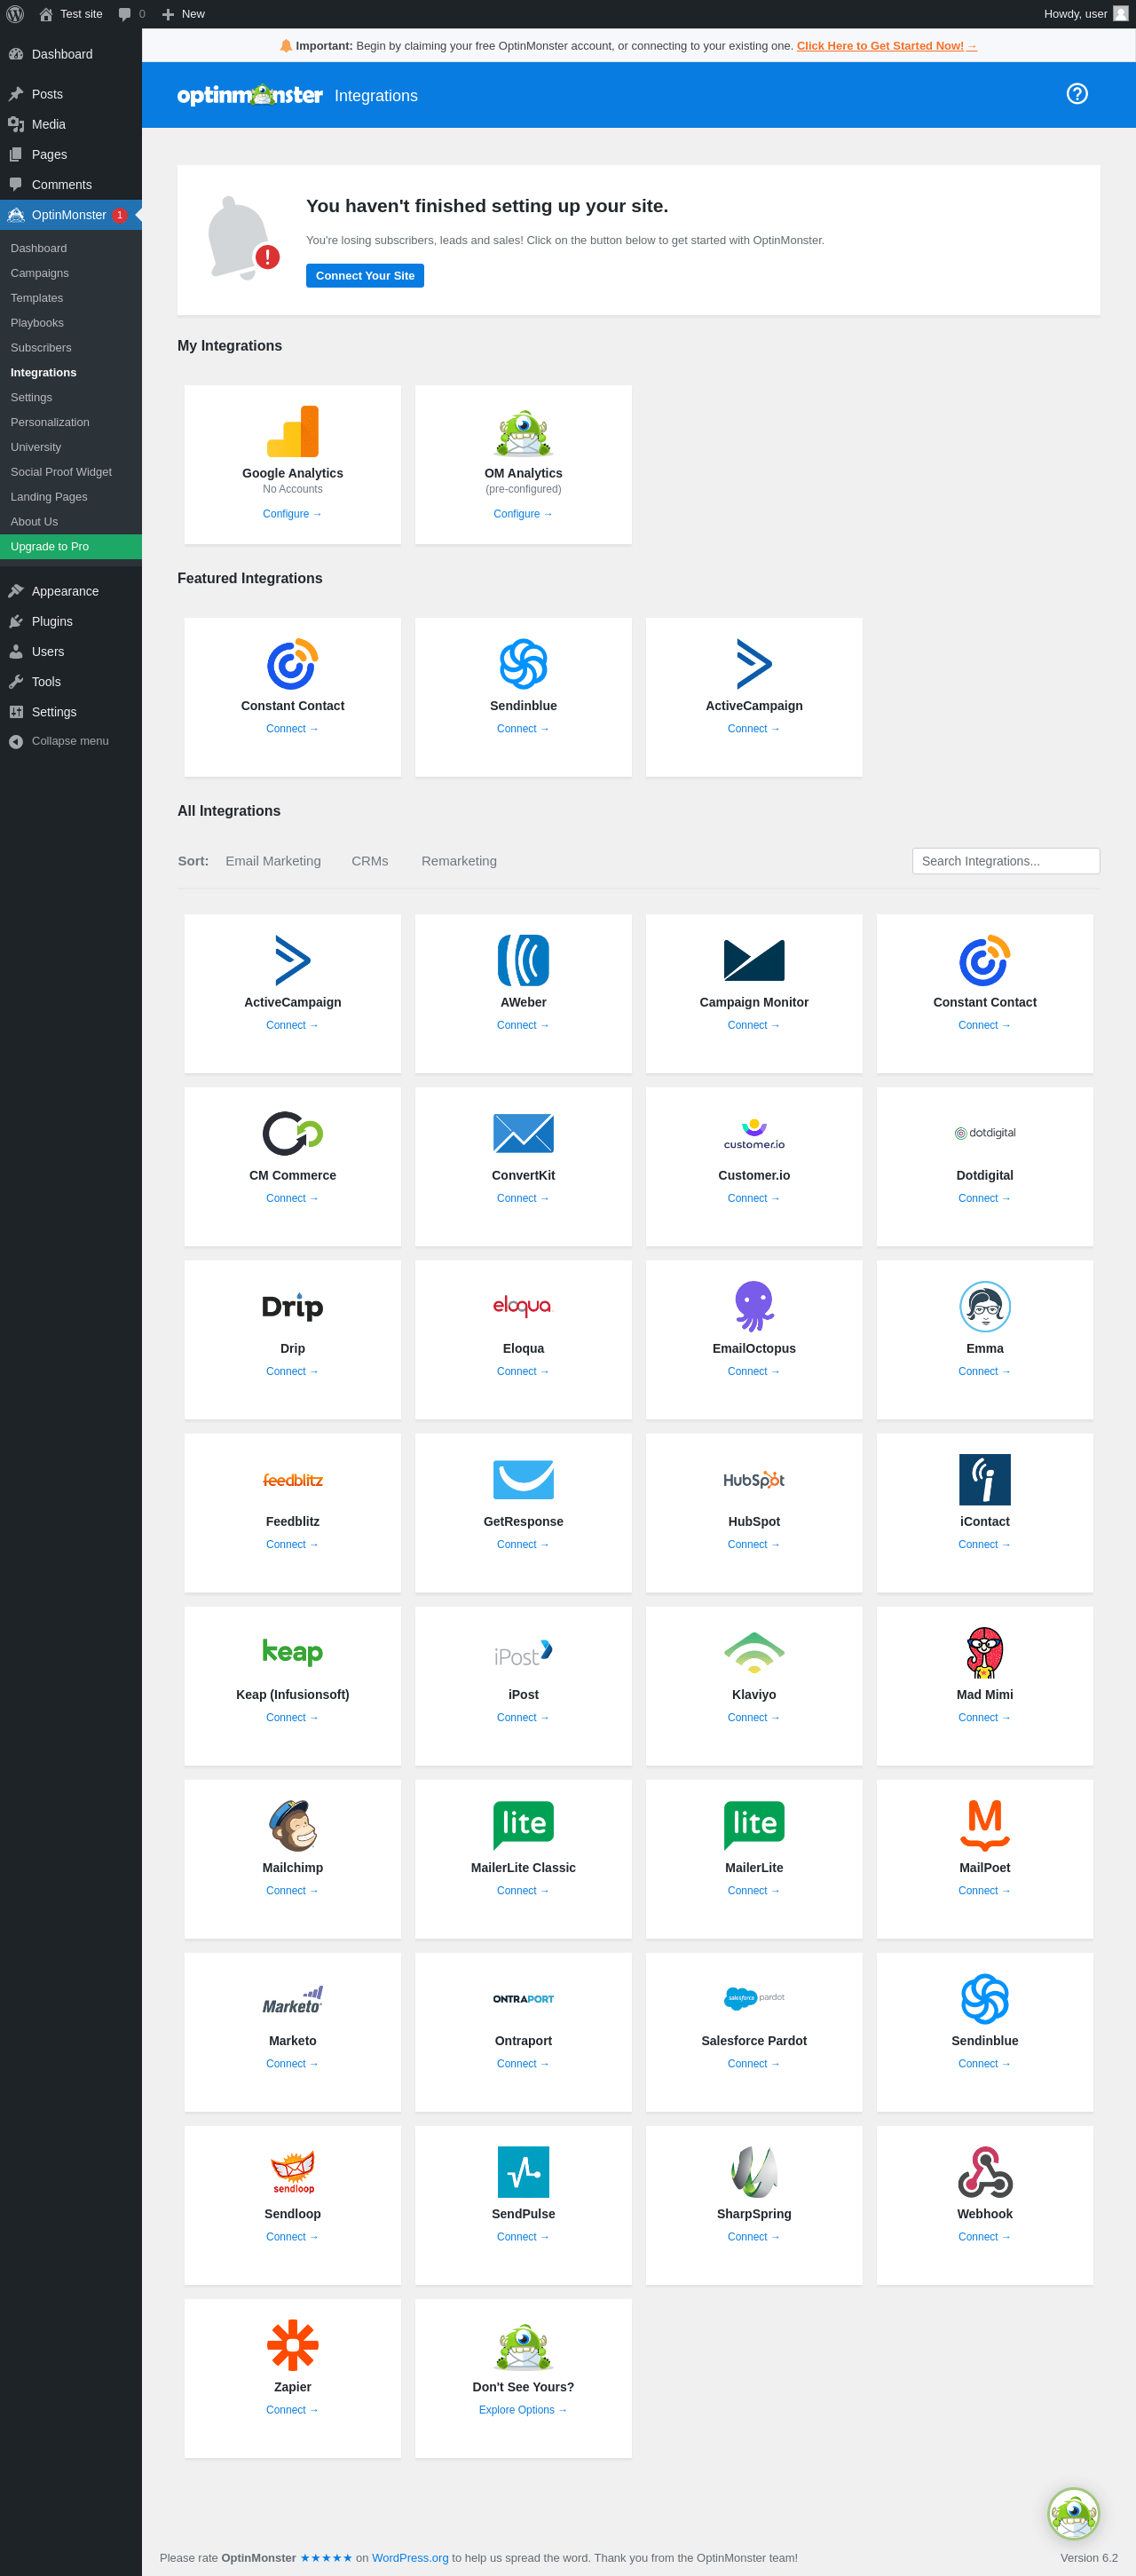The width and height of the screenshot is (1136, 2576).
Task: Collapse the WordPress admin menu
Action: pos(71,741)
